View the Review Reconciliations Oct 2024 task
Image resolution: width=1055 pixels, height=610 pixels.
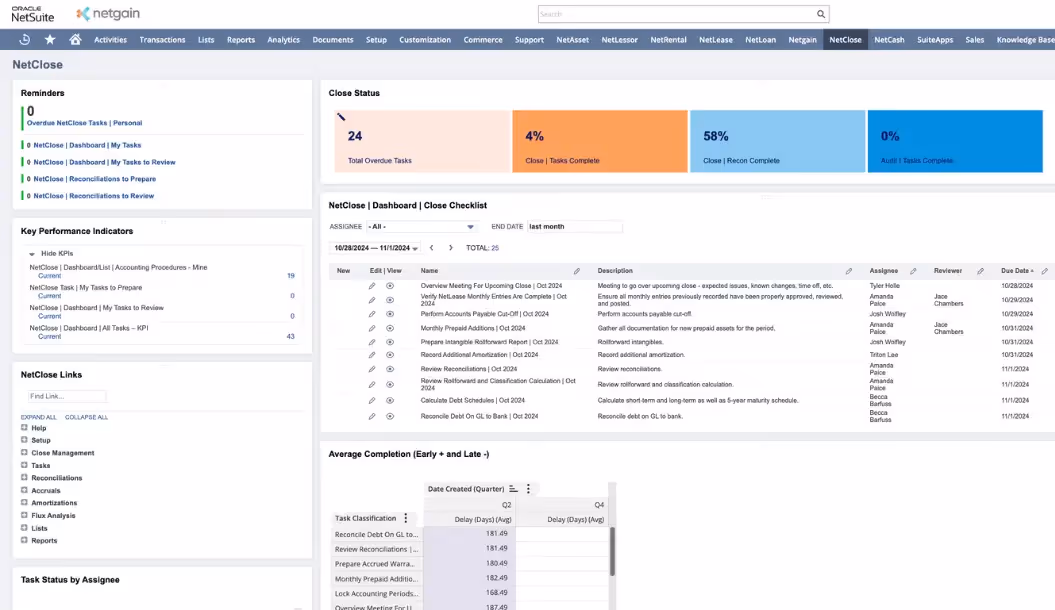(x=390, y=369)
